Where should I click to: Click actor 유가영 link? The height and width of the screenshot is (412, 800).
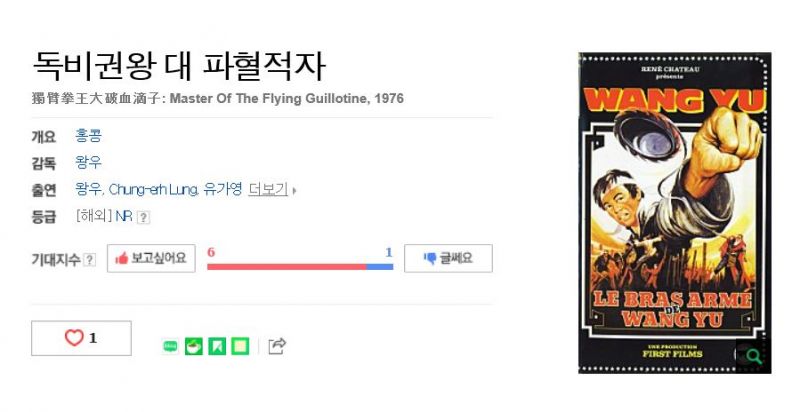coord(222,190)
